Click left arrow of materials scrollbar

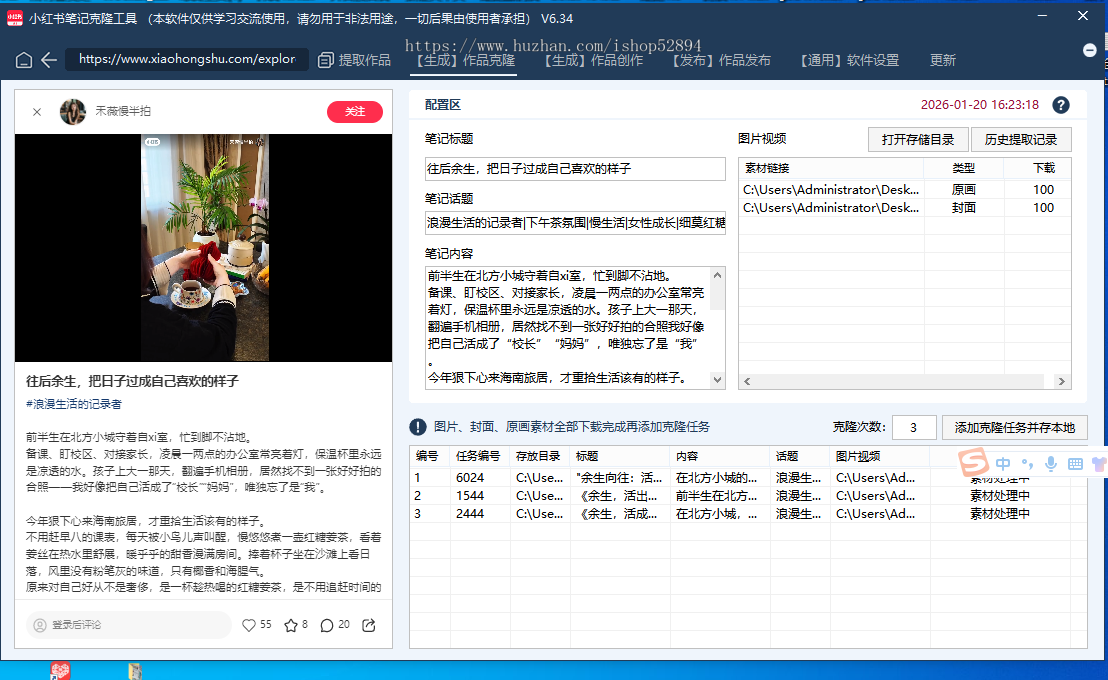point(747,382)
